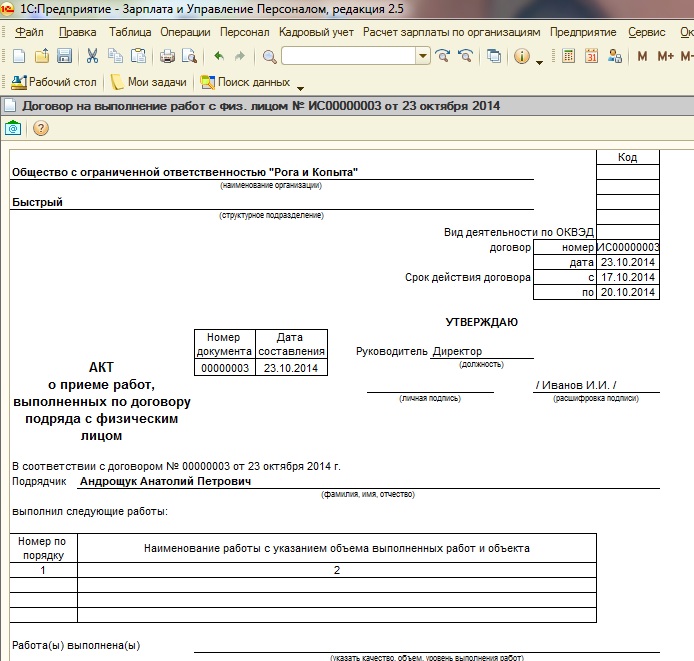
Task: Click the magnifier Find icon
Action: [269, 56]
